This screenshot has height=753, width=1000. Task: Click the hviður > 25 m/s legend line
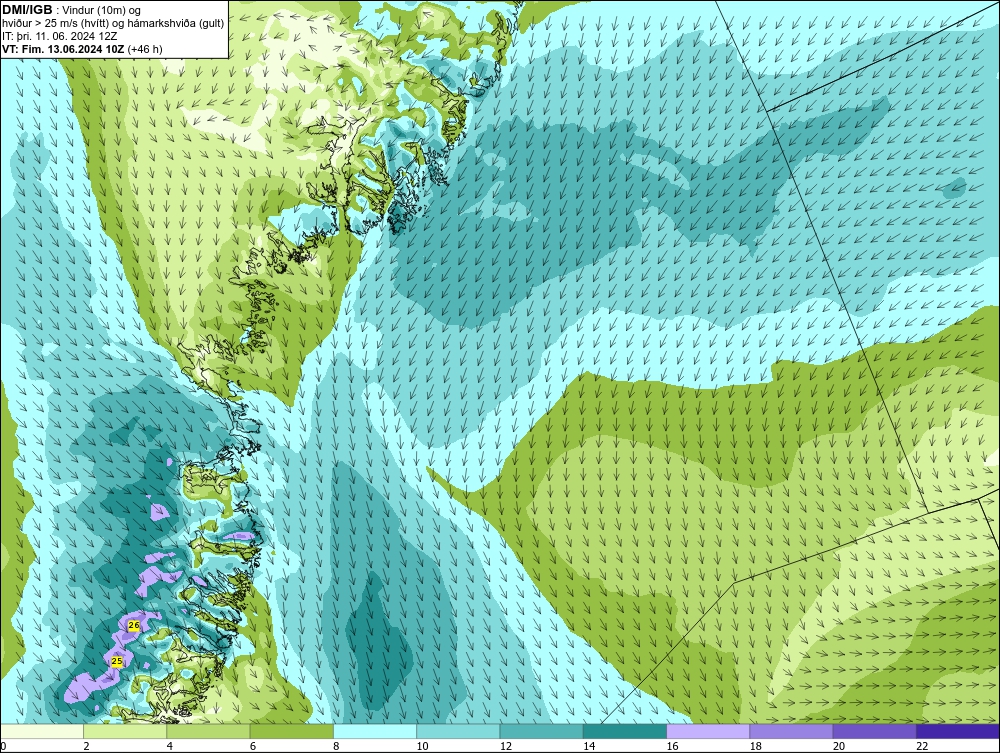click(113, 23)
